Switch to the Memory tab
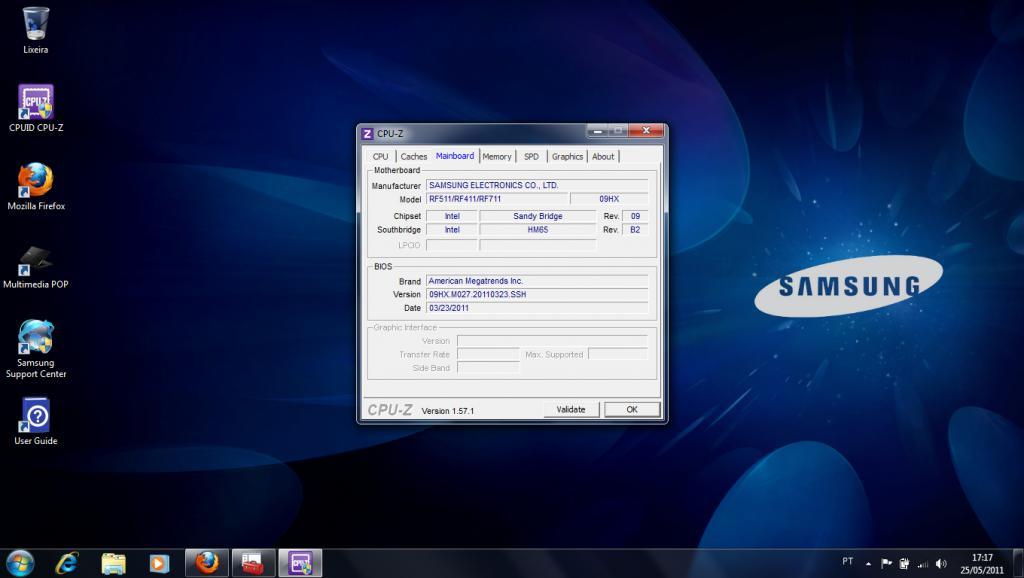This screenshot has width=1024, height=578. pyautogui.click(x=497, y=157)
